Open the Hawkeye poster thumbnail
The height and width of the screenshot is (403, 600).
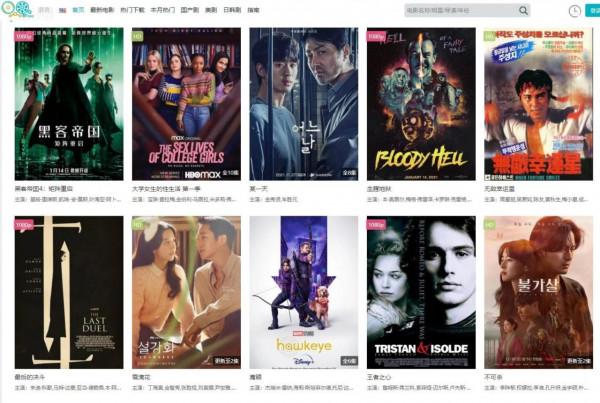(x=304, y=292)
